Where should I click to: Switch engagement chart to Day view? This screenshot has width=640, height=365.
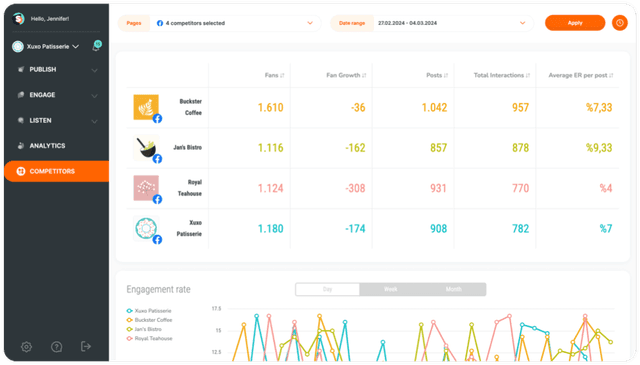(x=327, y=289)
